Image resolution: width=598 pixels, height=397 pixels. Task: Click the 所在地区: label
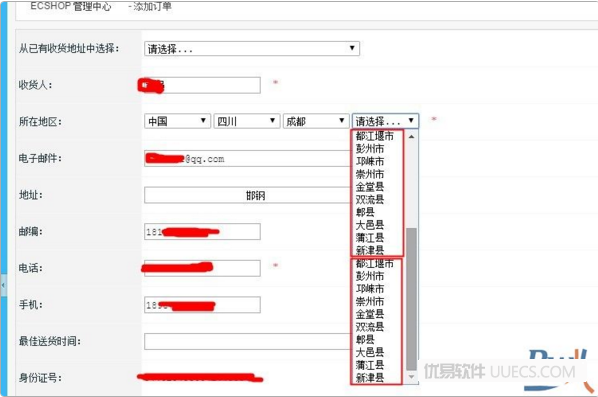tap(40, 122)
